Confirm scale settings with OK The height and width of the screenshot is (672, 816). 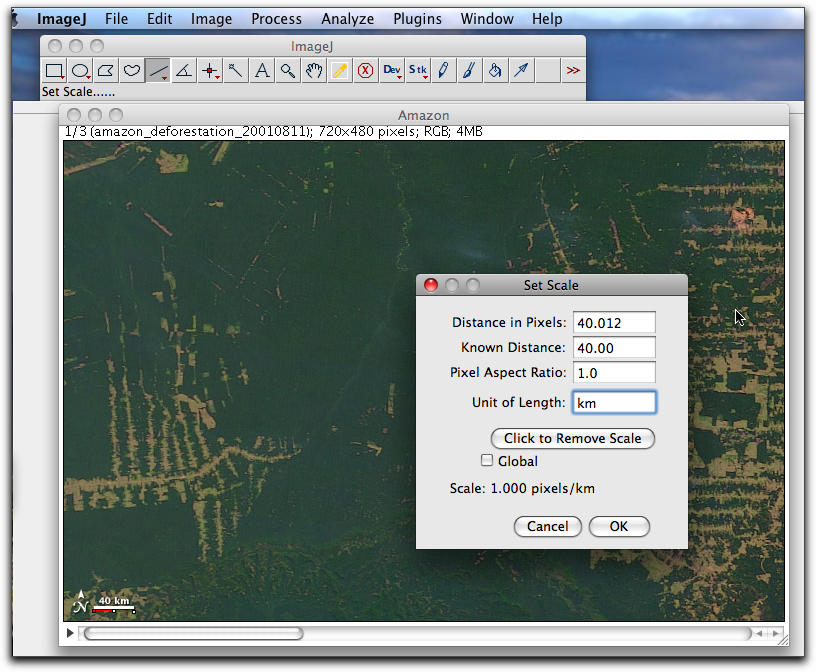click(618, 526)
